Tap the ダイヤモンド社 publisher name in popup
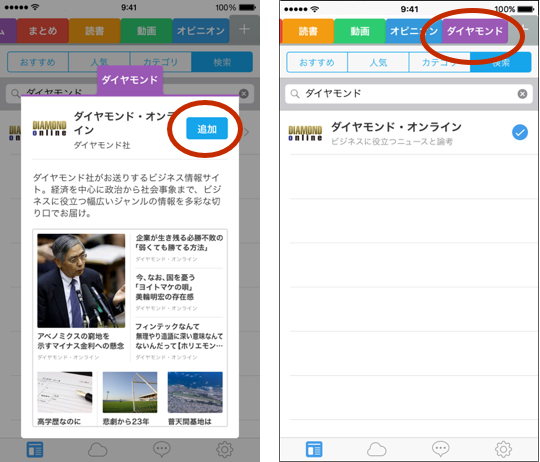This screenshot has width=540, height=462. pos(102,145)
